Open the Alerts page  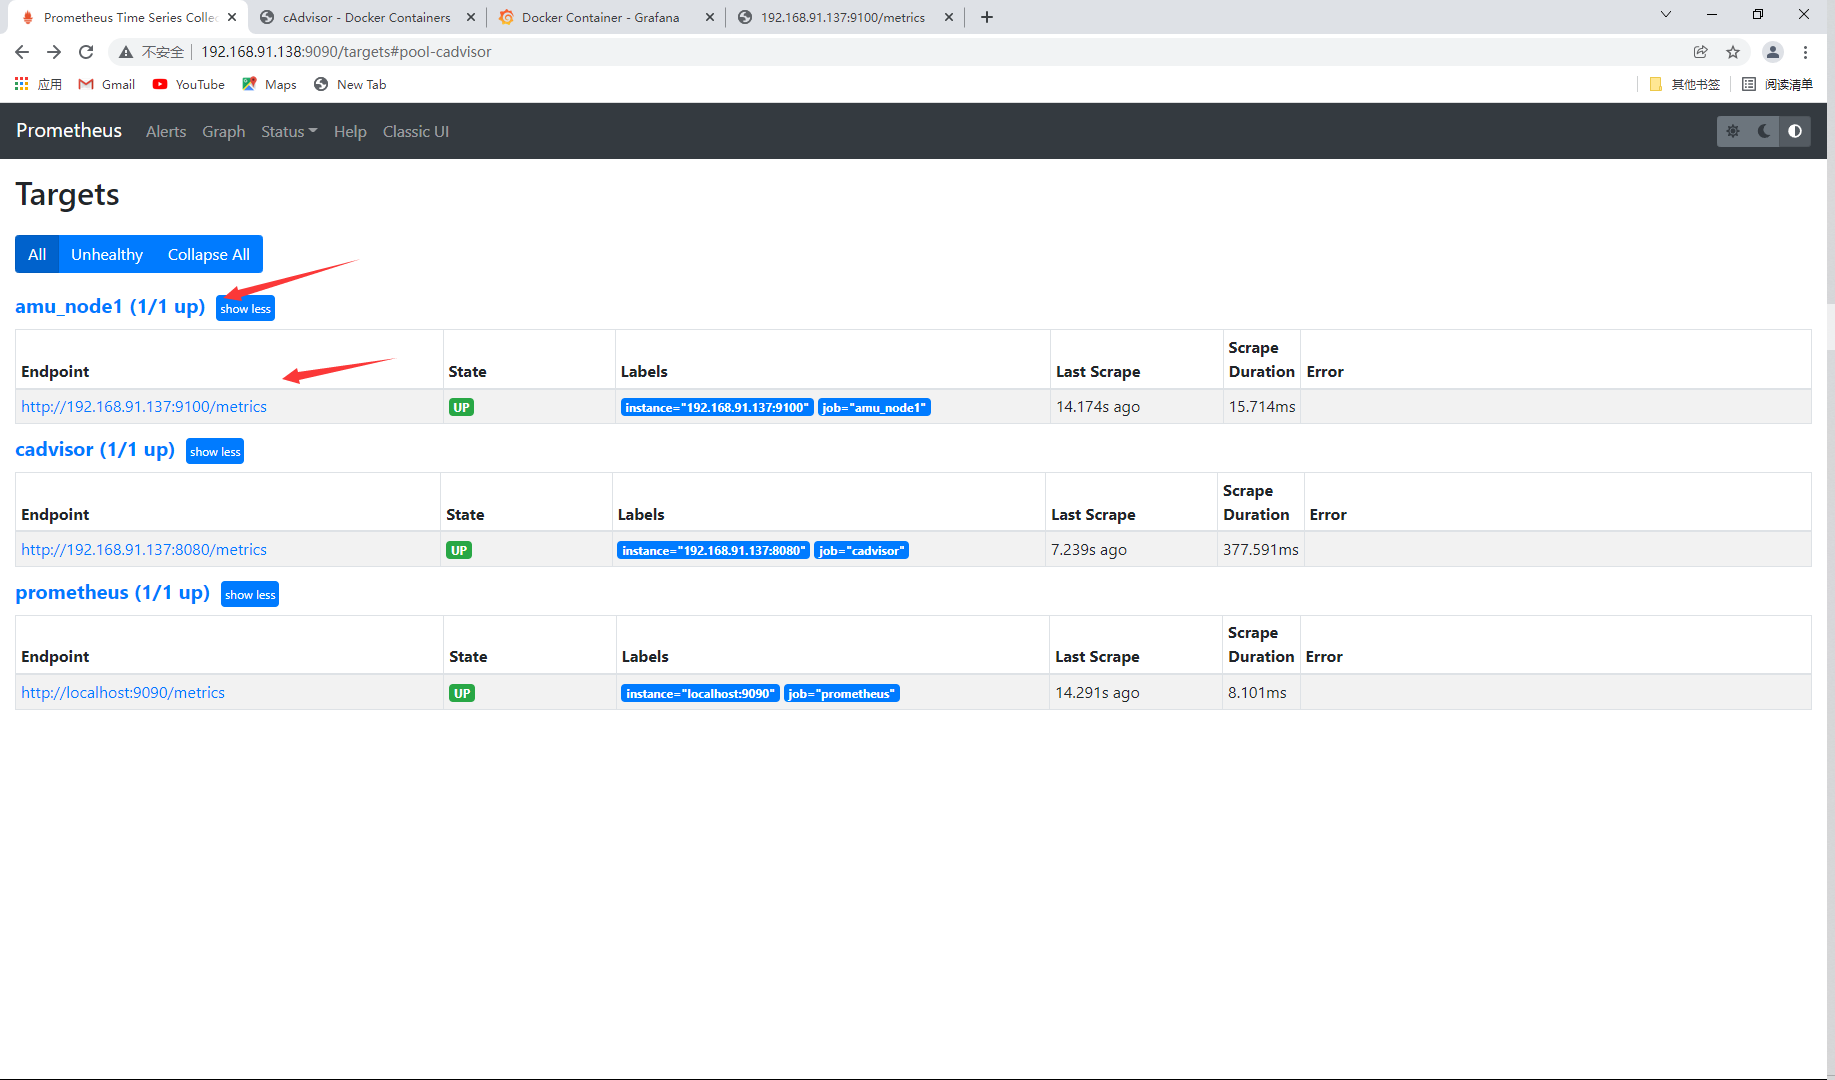[x=166, y=131]
